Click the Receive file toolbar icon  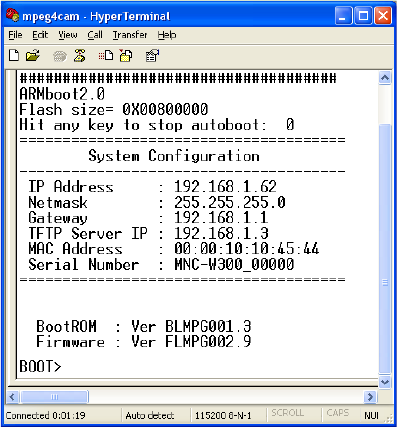(x=126, y=56)
